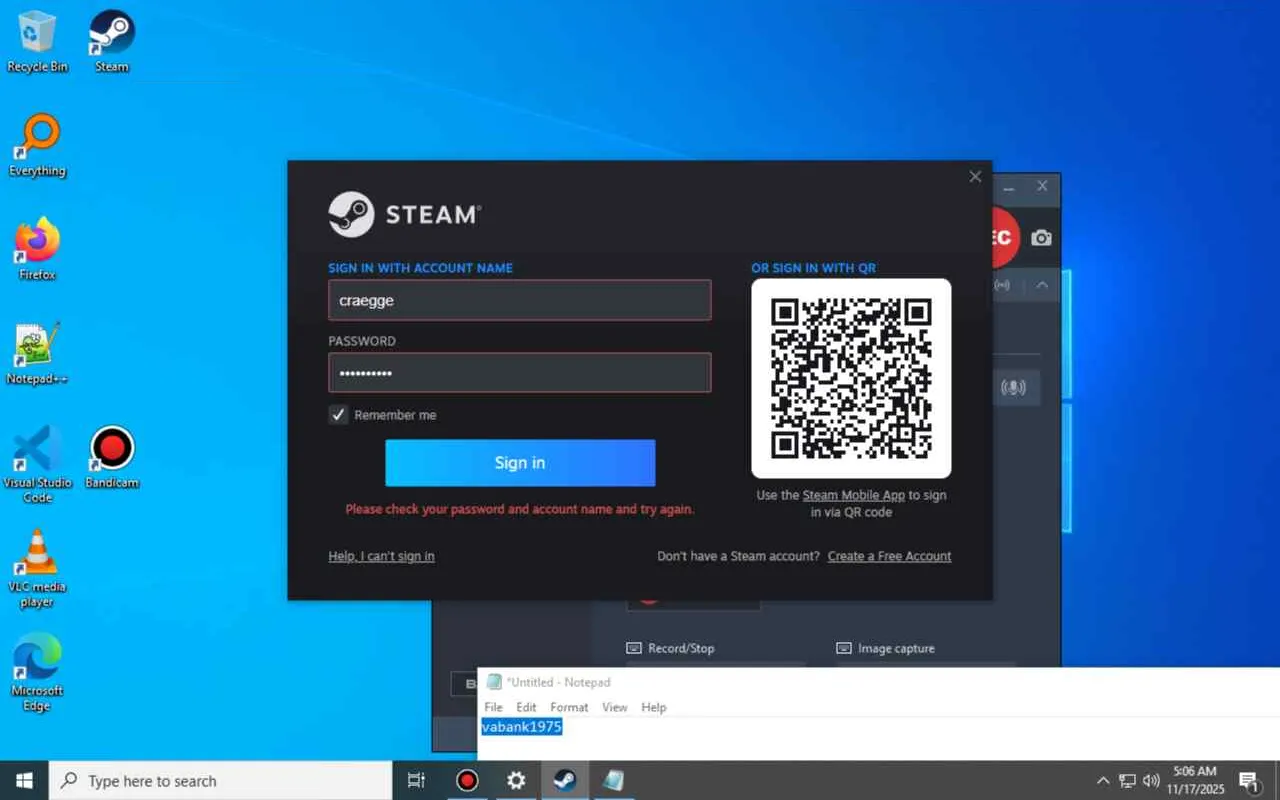Close the Steam sign-in dialog
This screenshot has height=800, width=1280.
point(975,177)
